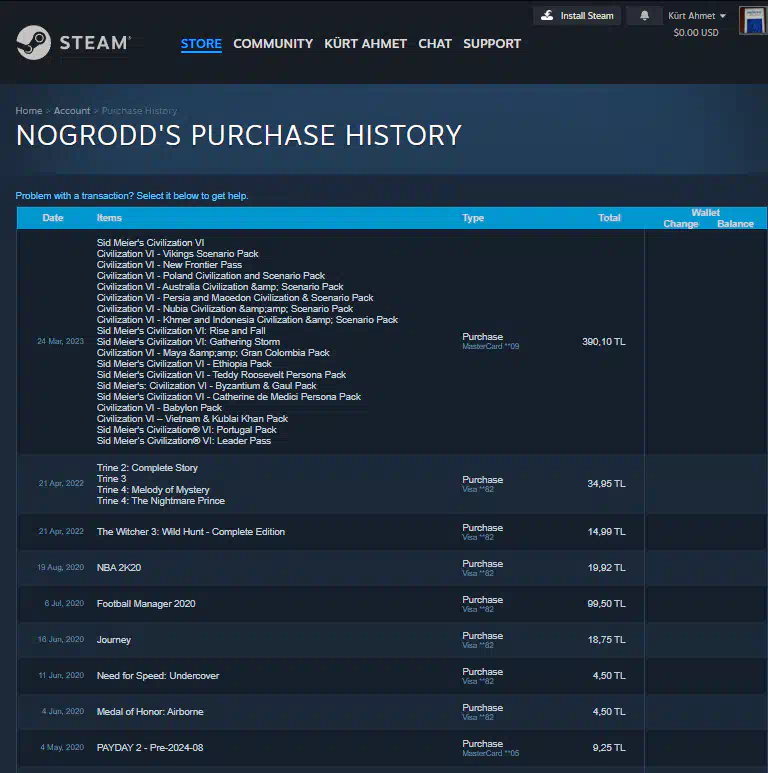Click the Date column header
This screenshot has width=768, height=773.
(x=53, y=218)
